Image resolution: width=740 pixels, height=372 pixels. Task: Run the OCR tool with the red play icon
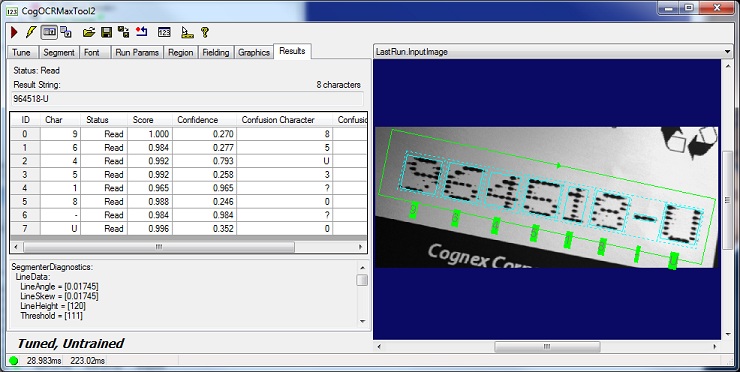point(14,32)
